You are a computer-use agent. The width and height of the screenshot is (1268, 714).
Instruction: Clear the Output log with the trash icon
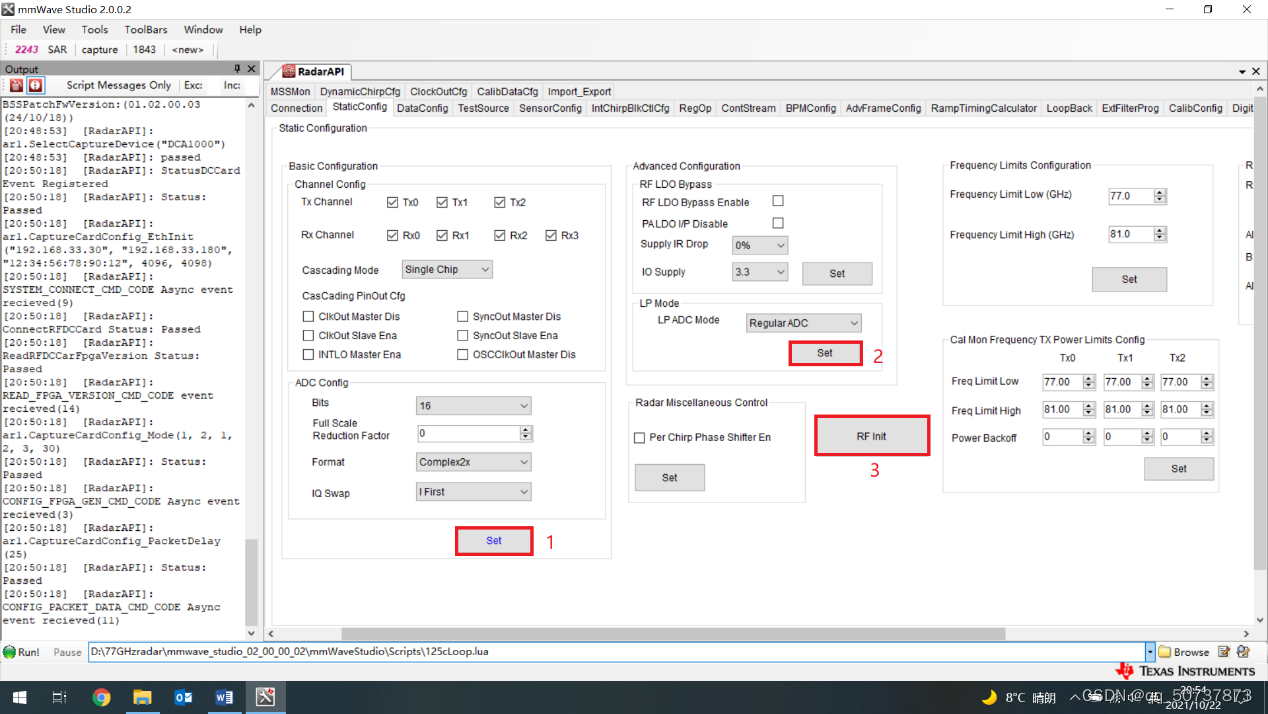[17, 86]
